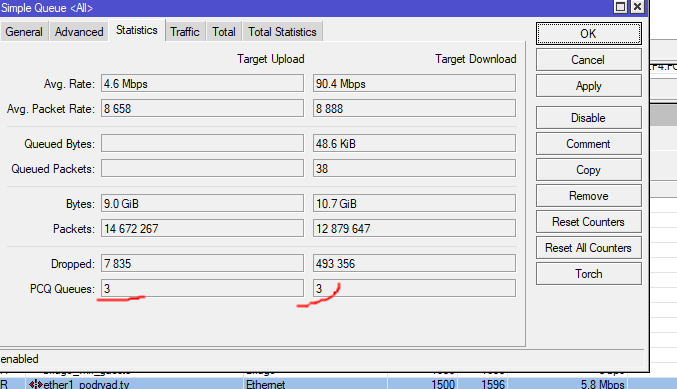
Task: Click the Simple Queue <All> title bar text
Action: click(x=47, y=8)
